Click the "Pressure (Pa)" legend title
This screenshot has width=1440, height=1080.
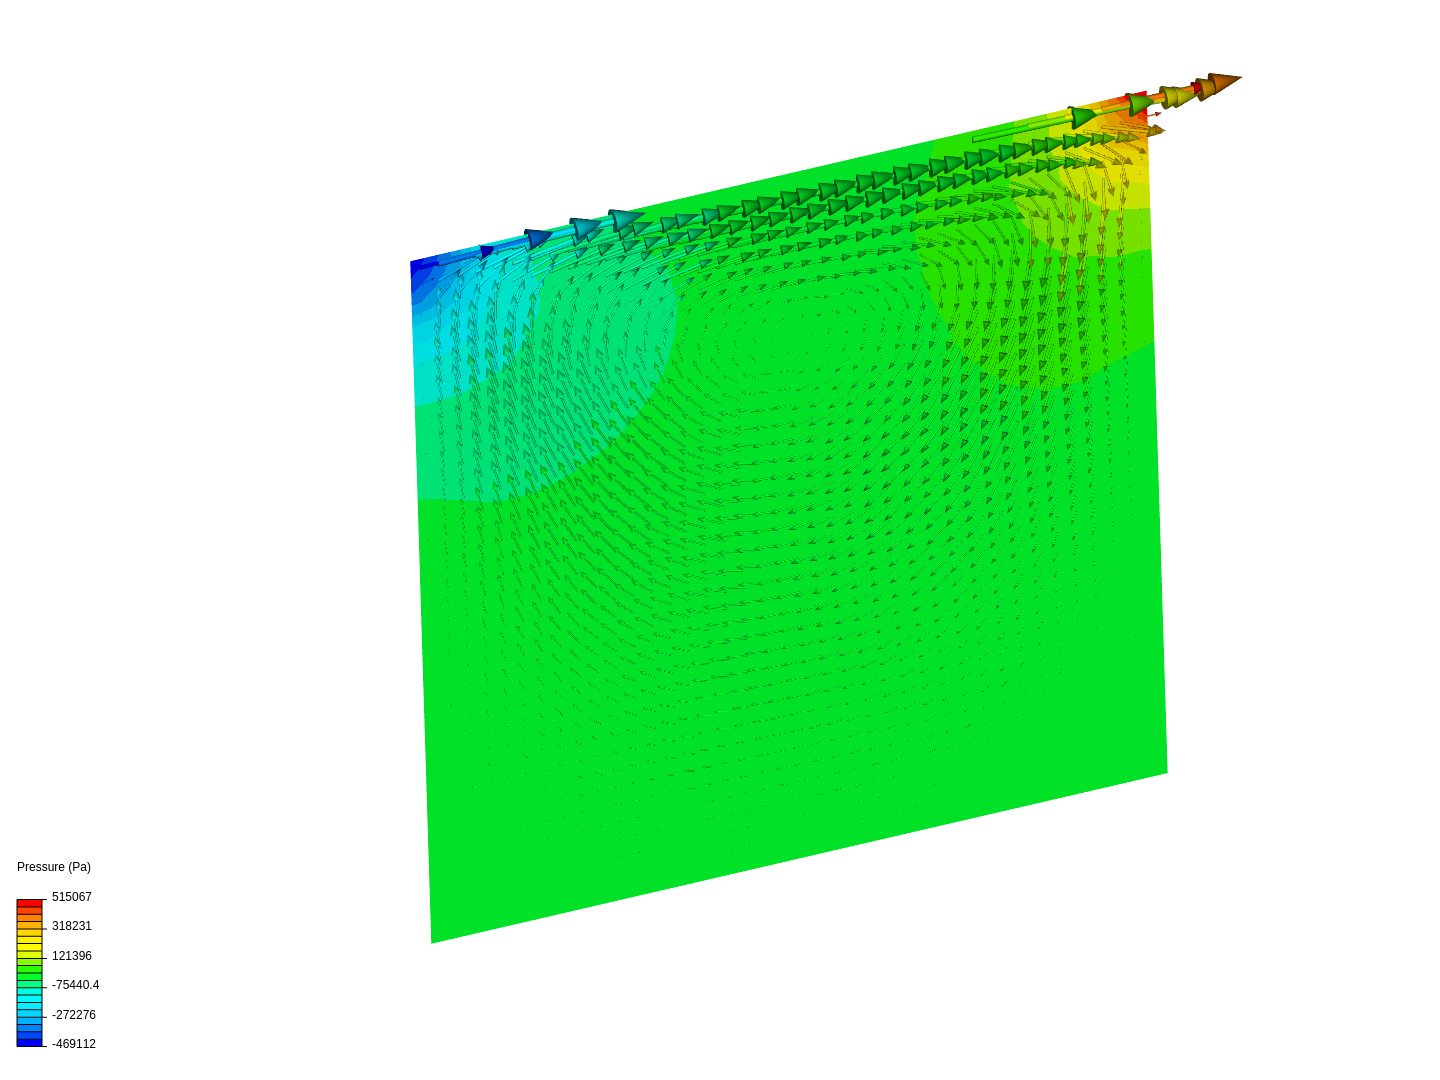[54, 867]
